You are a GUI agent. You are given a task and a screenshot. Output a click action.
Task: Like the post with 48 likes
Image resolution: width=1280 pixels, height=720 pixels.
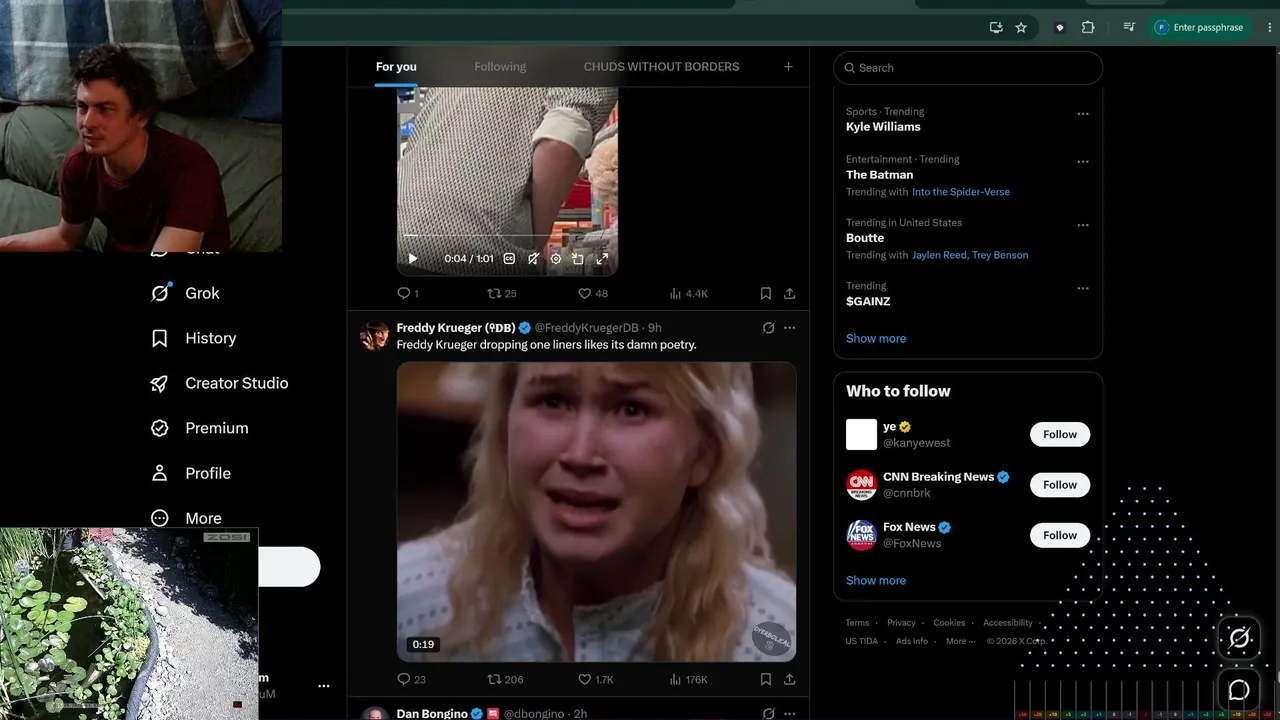pyautogui.click(x=593, y=293)
